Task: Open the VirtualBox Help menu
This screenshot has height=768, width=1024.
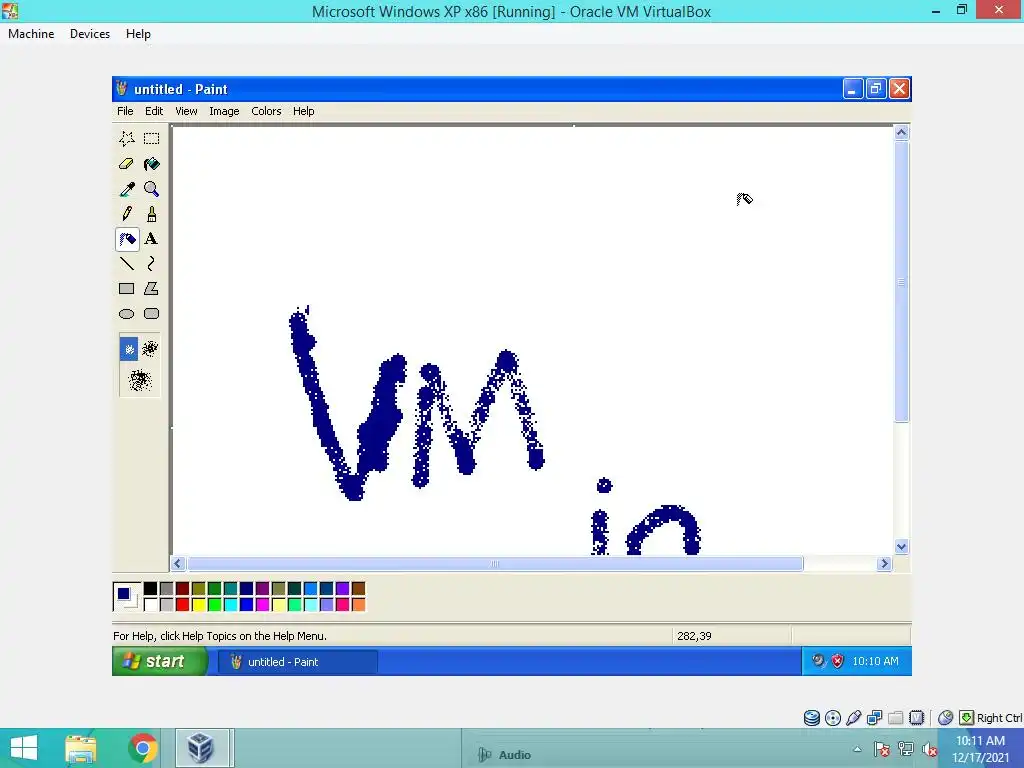Action: point(138,34)
